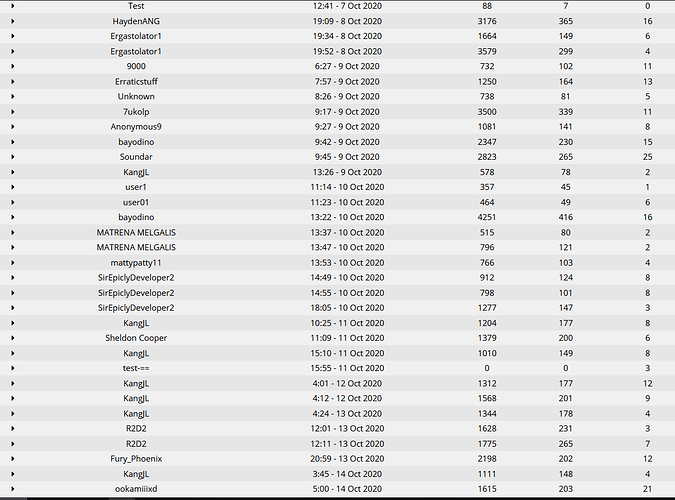This screenshot has height=500, width=675.
Task: Select the 19:52 - 8 Oct 2020 timestamp
Action: [x=347, y=51]
